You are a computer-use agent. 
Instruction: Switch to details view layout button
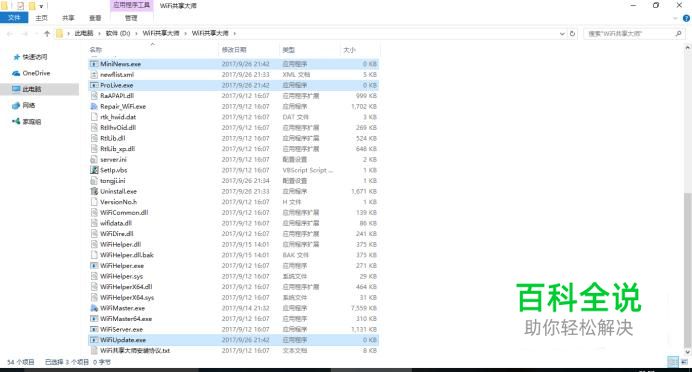[673, 362]
